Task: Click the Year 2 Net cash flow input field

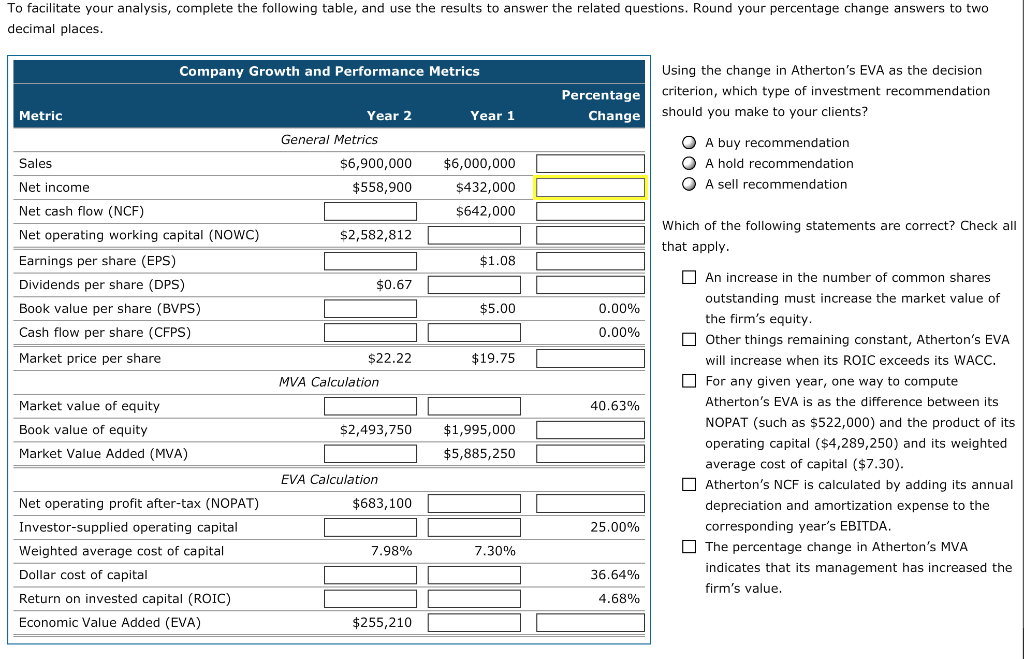Action: tap(370, 211)
